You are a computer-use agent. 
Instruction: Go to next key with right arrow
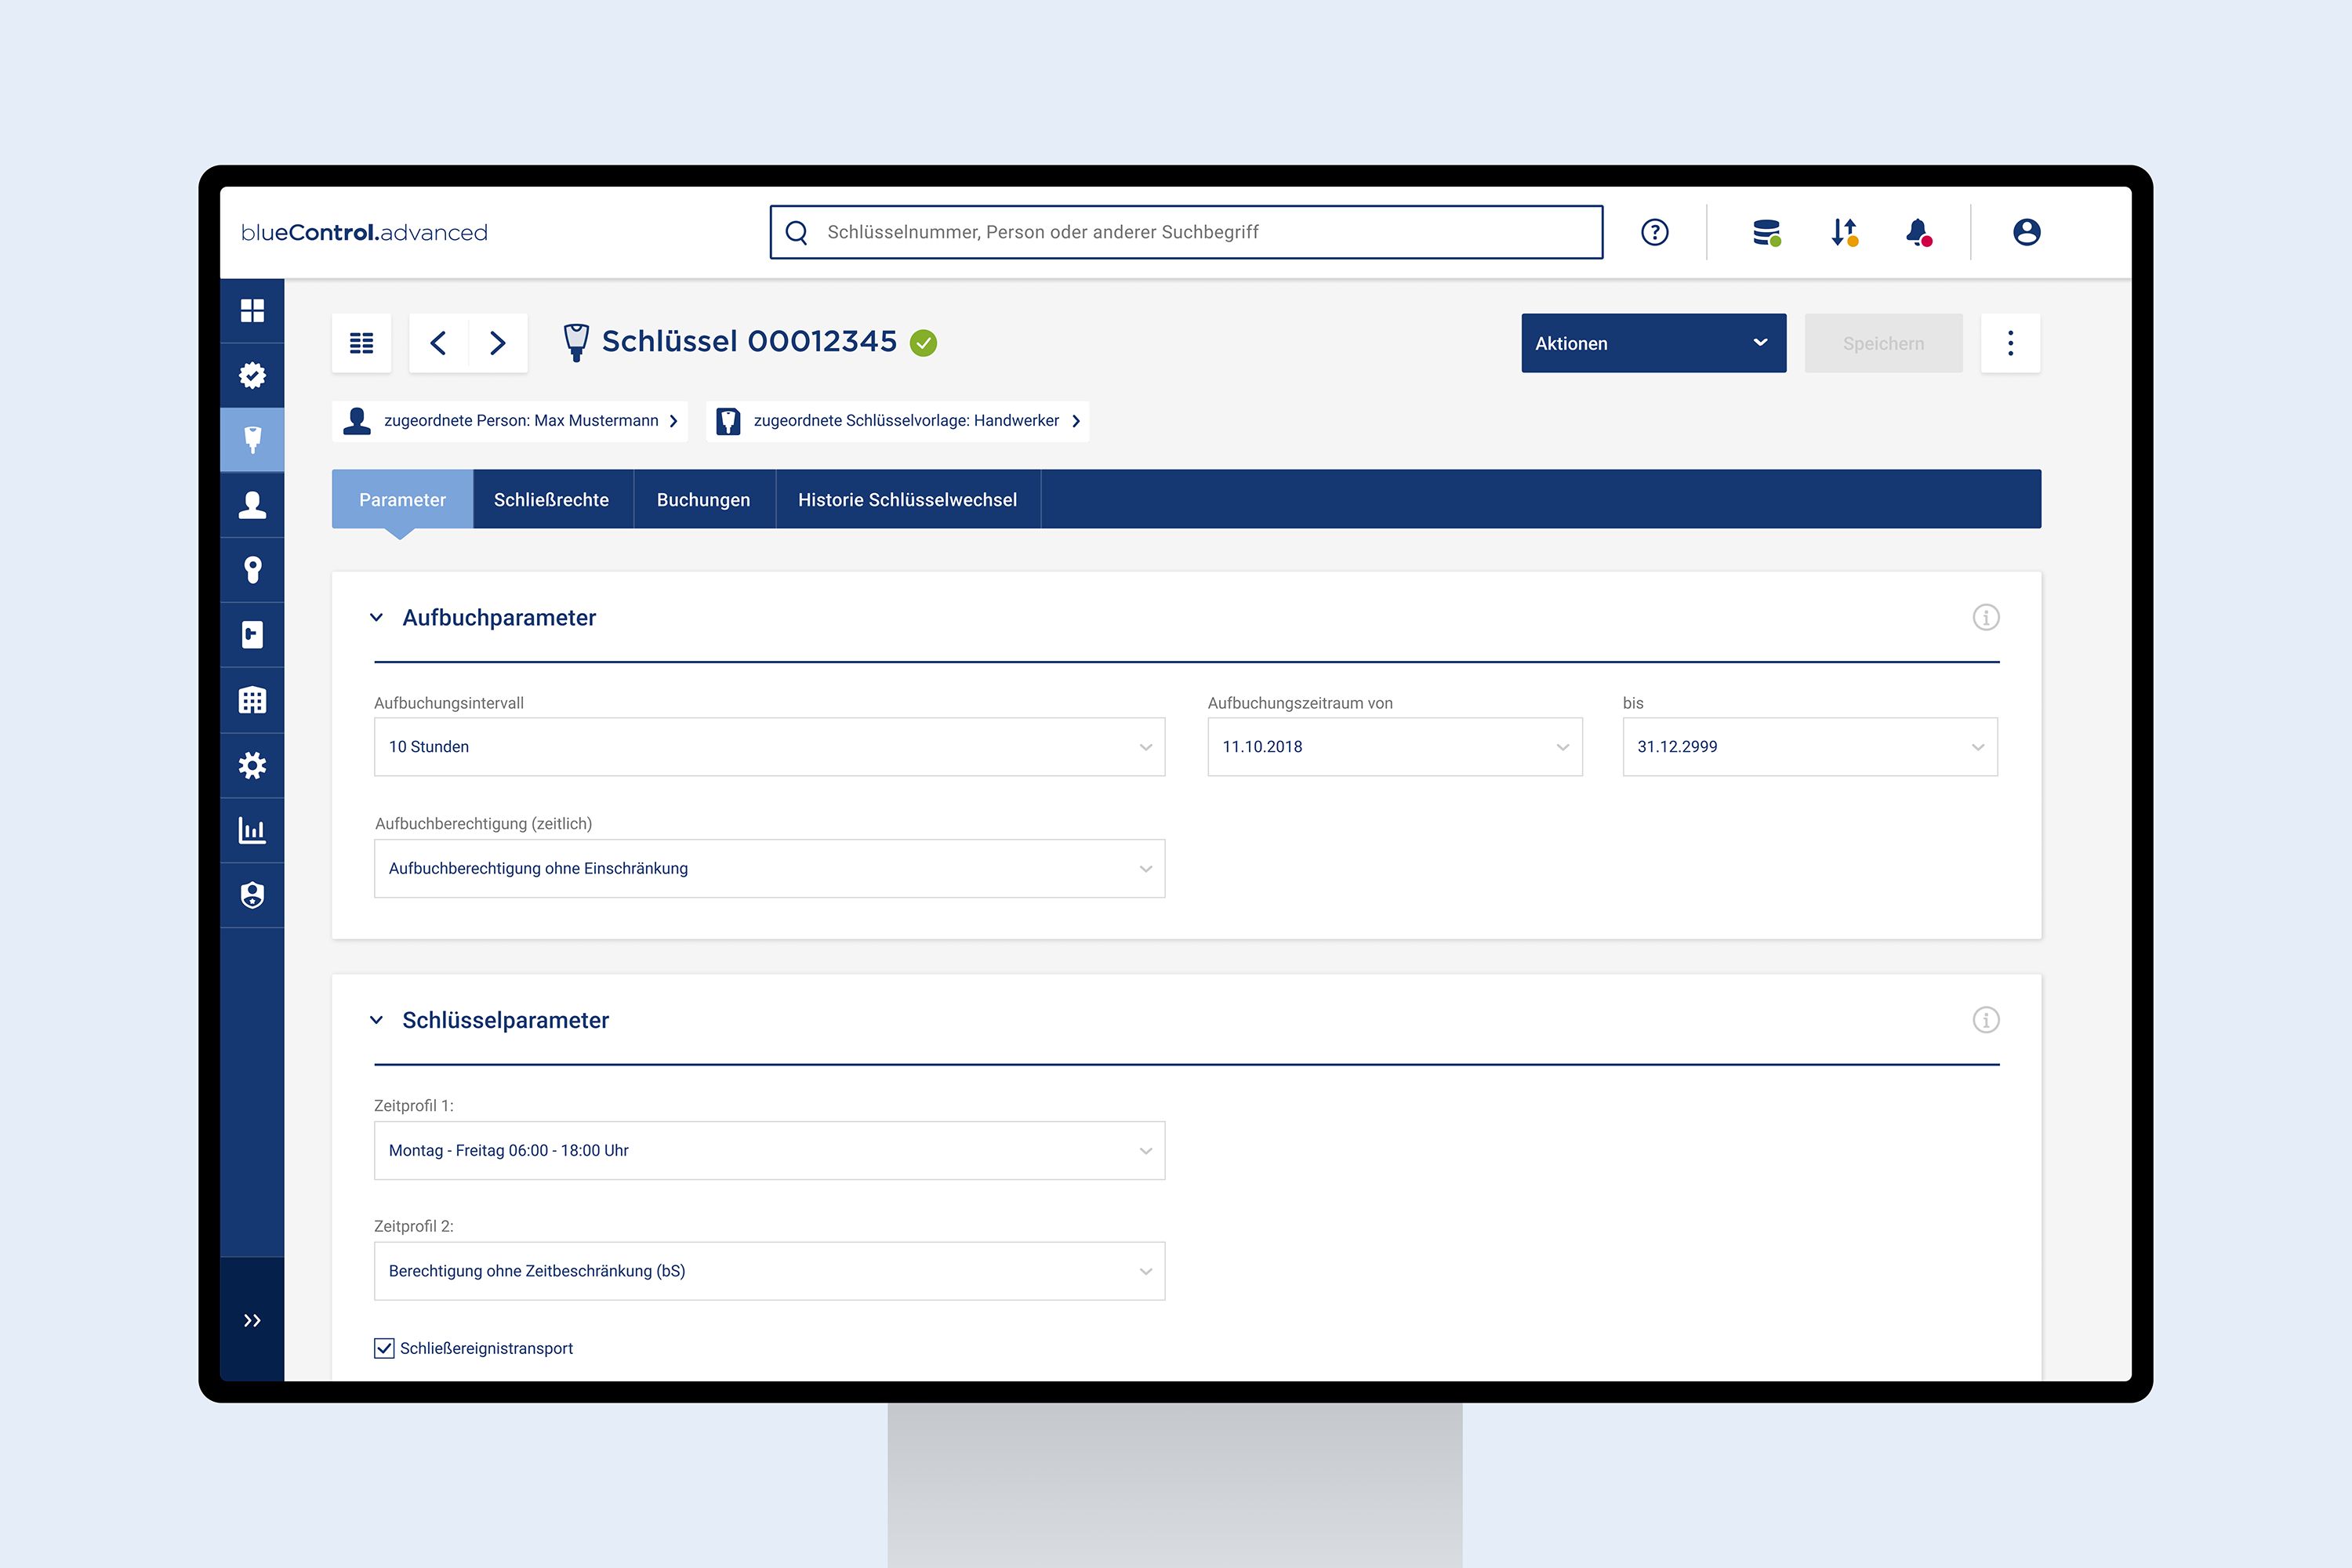click(497, 343)
